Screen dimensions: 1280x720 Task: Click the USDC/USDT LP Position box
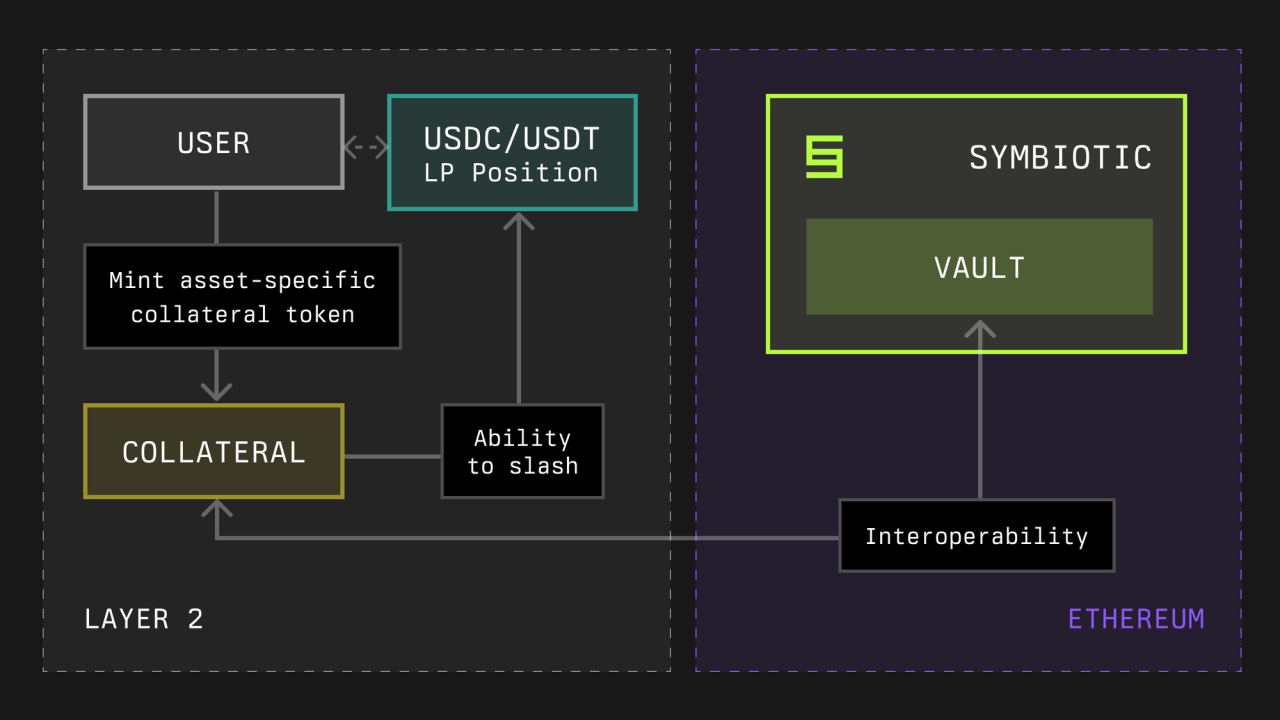[x=512, y=153]
